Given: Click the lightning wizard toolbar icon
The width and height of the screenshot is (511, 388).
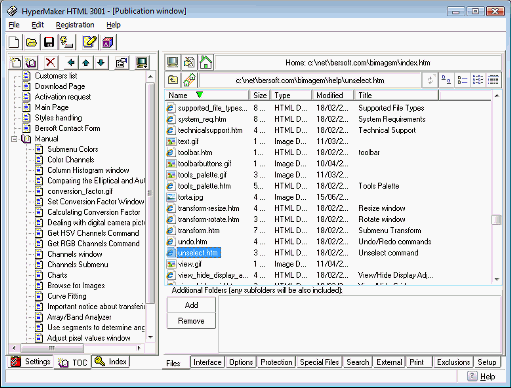Looking at the screenshot, I should pyautogui.click(x=66, y=42).
